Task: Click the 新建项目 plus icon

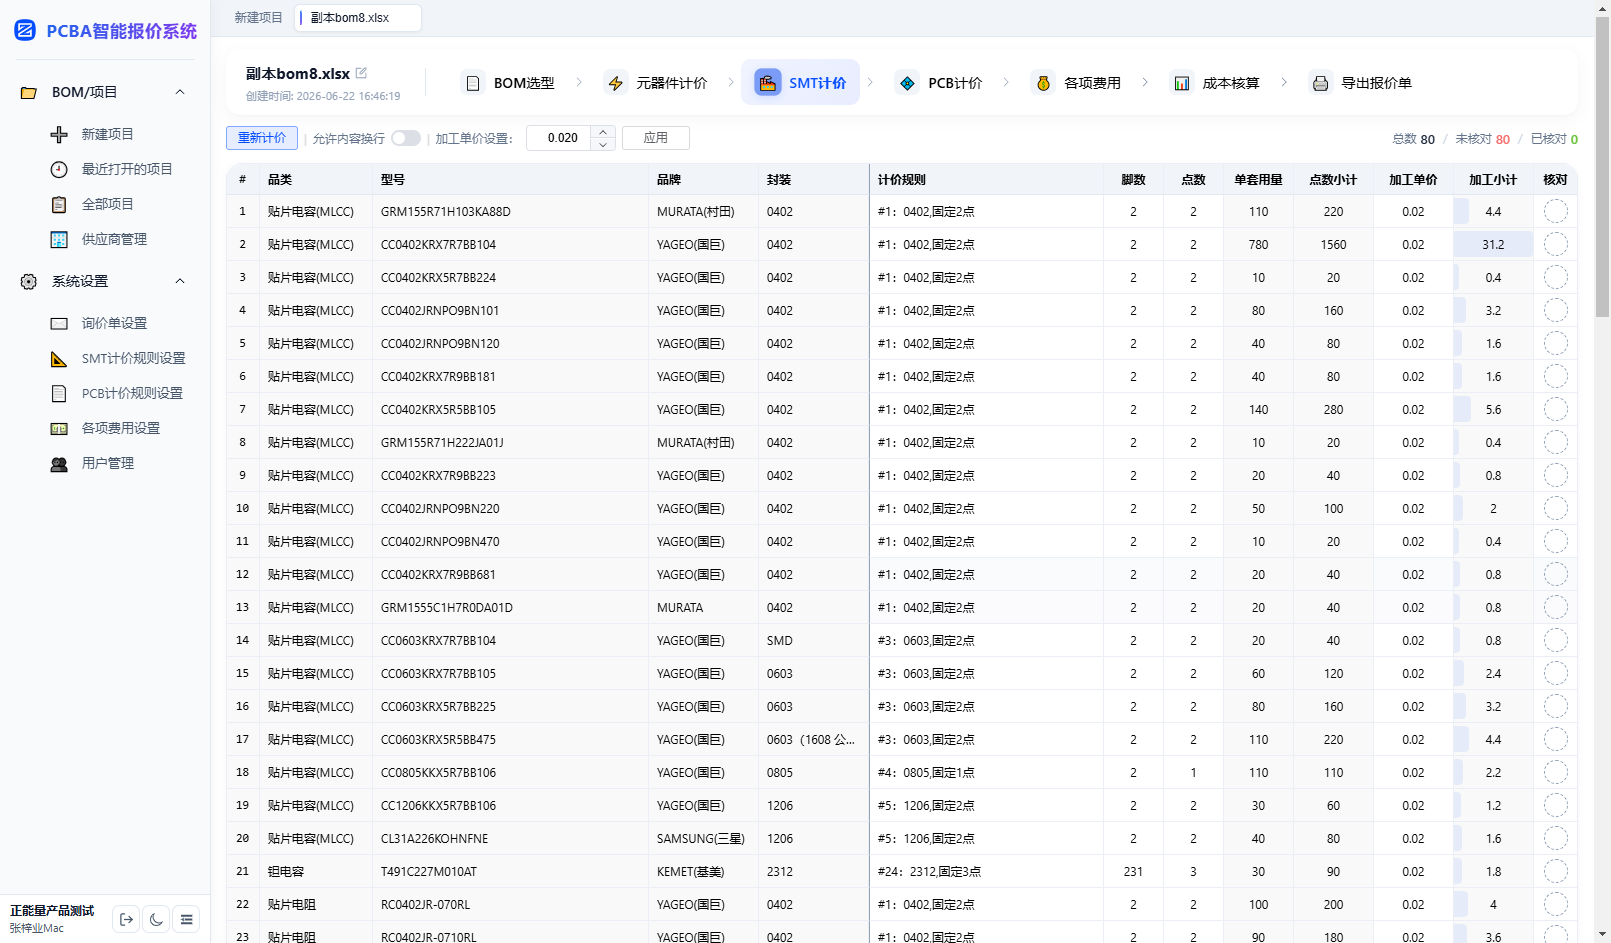Action: [x=59, y=134]
